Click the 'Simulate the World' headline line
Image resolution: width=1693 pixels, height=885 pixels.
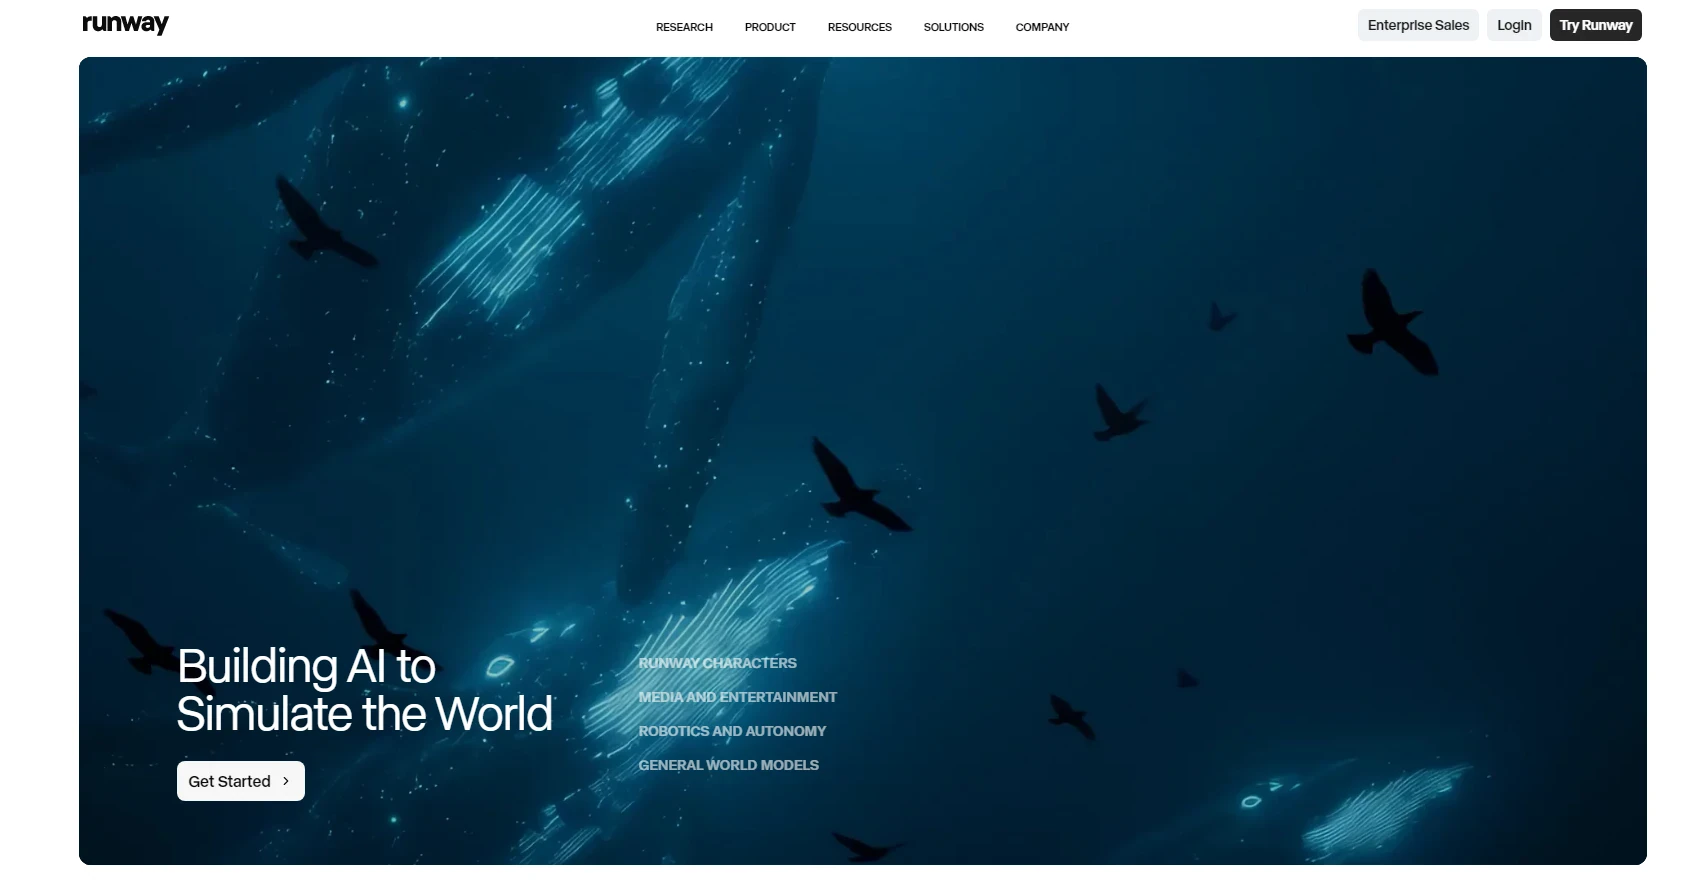[x=365, y=714]
